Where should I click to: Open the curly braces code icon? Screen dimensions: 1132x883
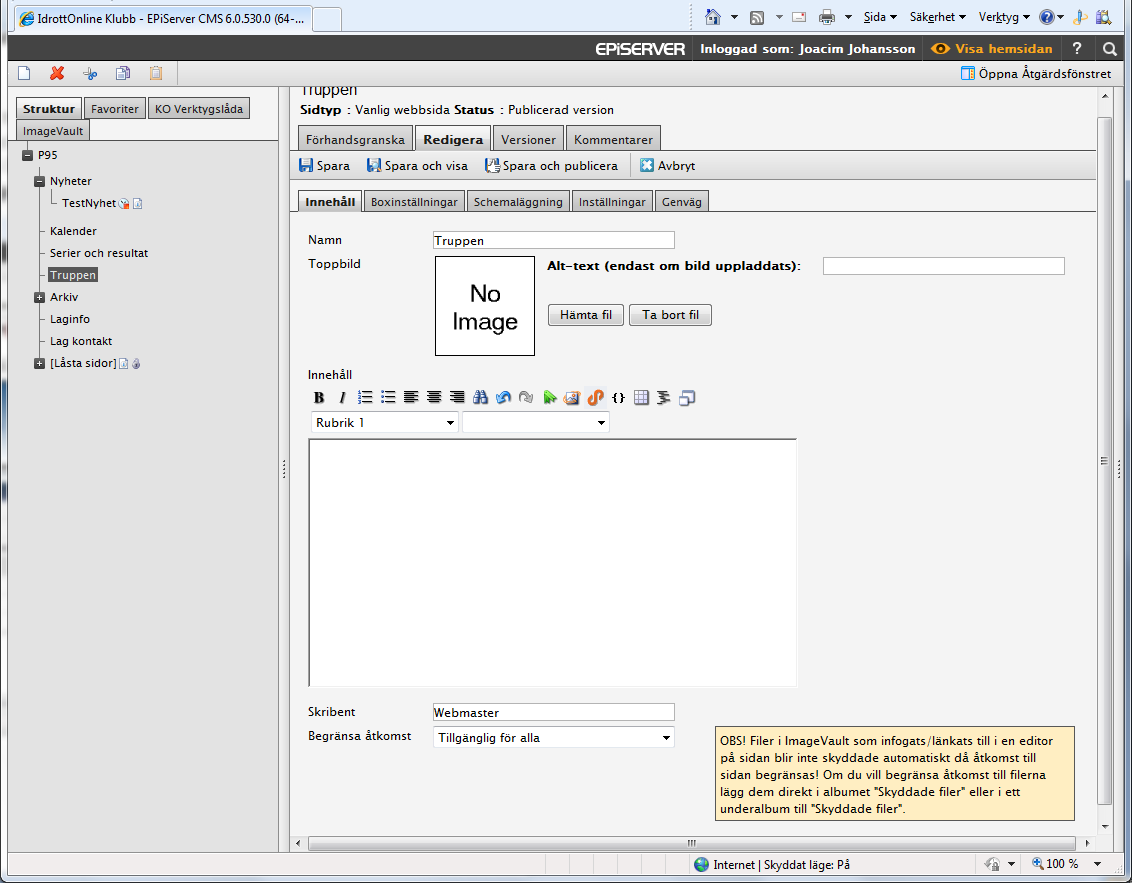point(618,397)
